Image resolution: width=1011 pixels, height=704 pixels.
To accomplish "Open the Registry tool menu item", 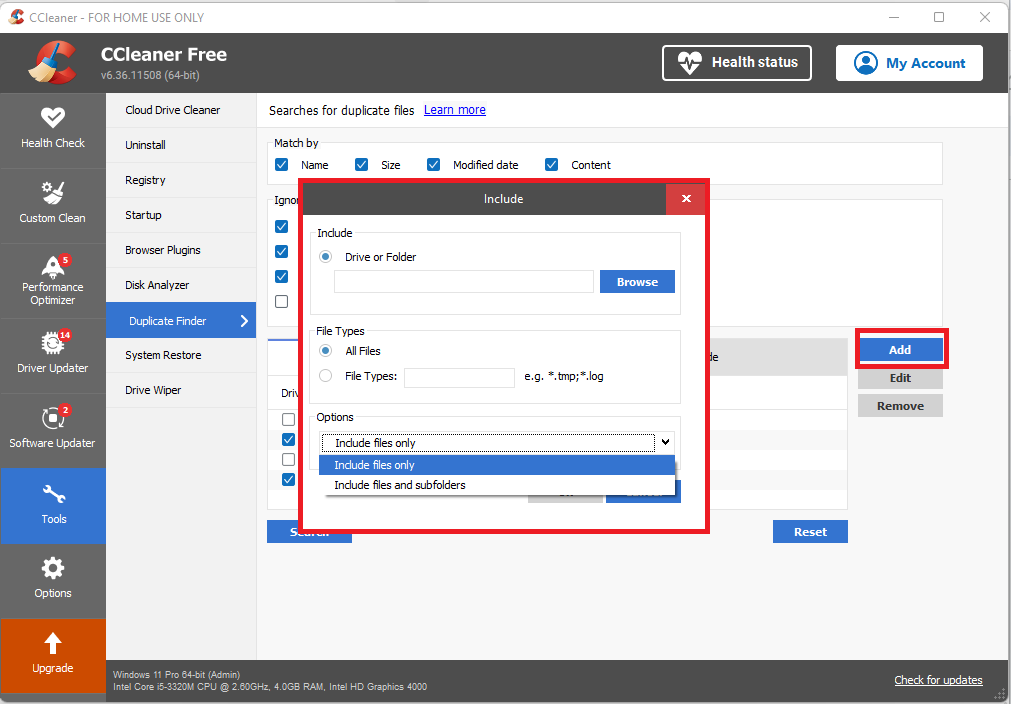I will point(145,180).
